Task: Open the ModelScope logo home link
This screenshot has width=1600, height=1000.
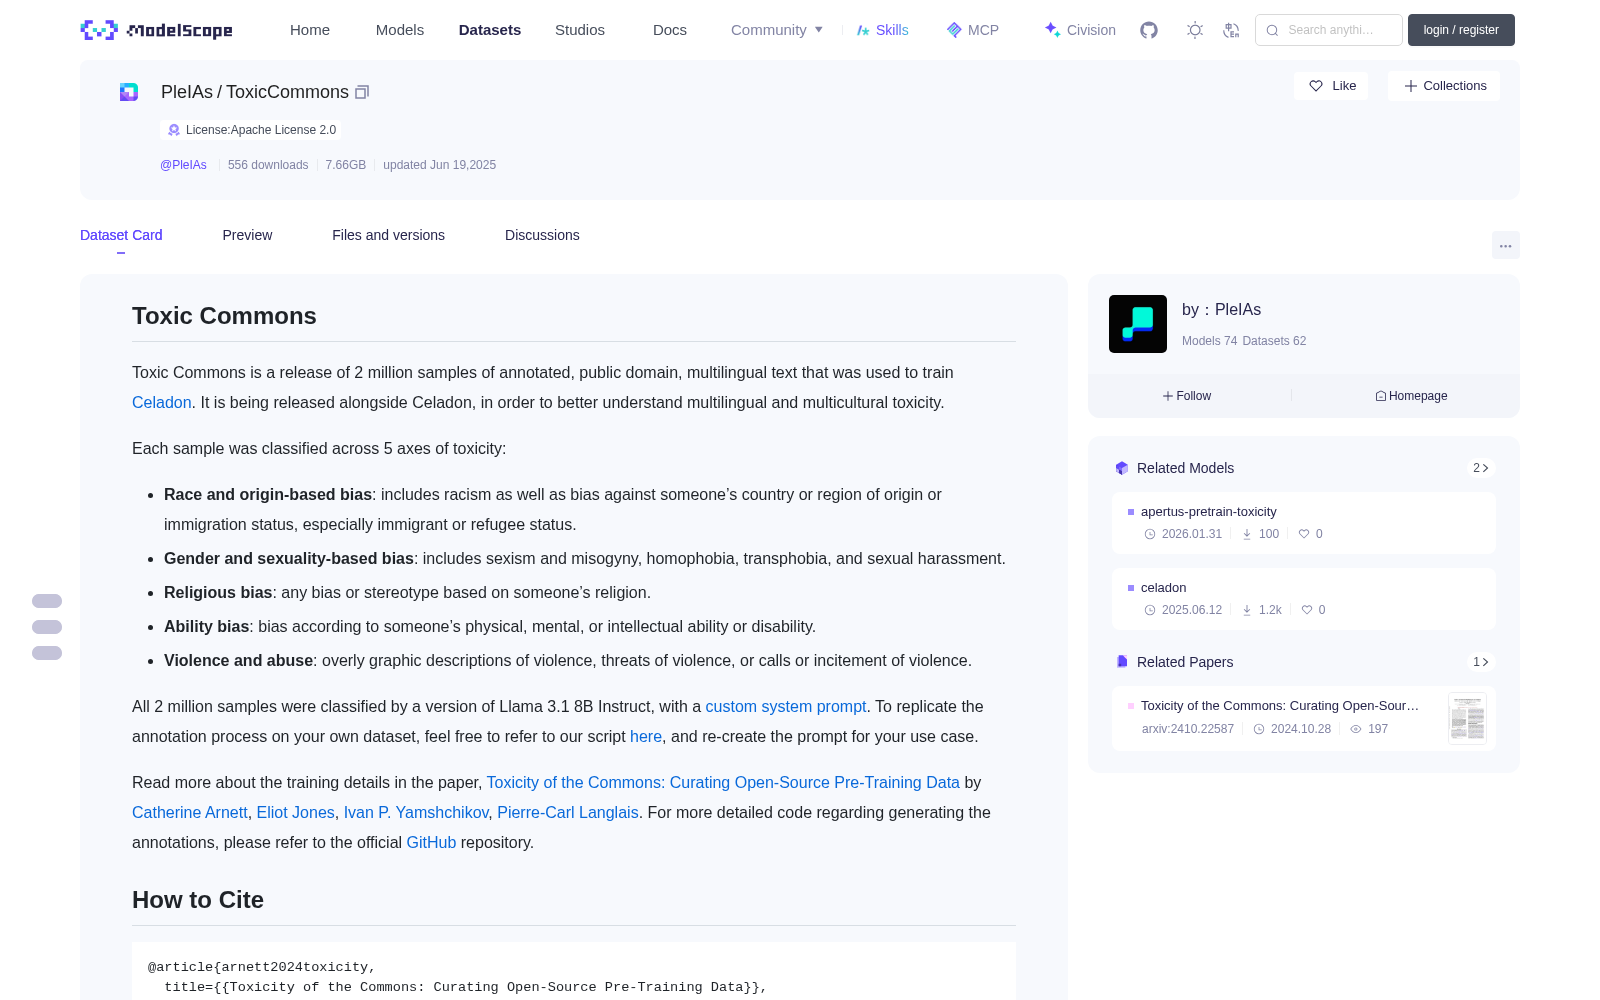Action: 157,30
